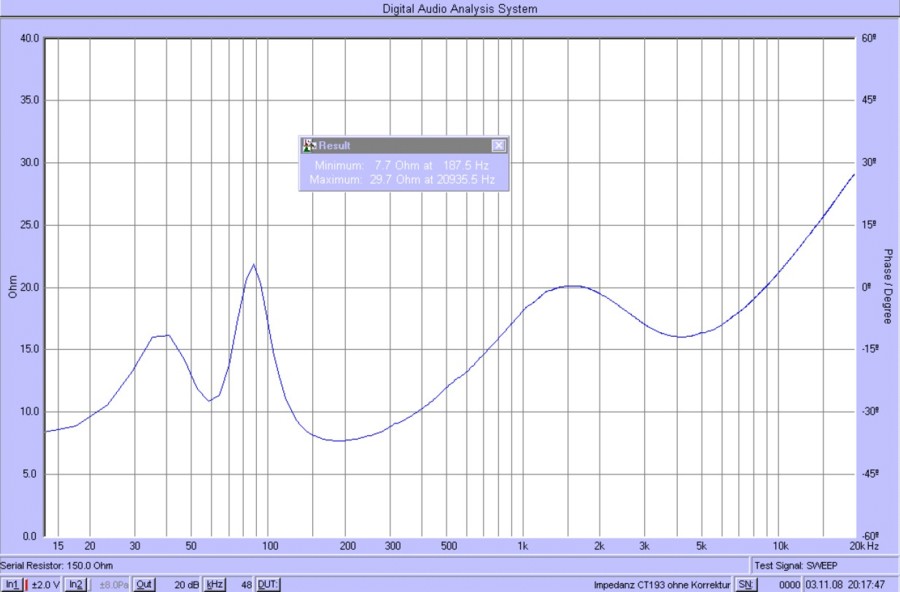Click the Impedanz CT193 ohne Korrektur label

(661, 584)
